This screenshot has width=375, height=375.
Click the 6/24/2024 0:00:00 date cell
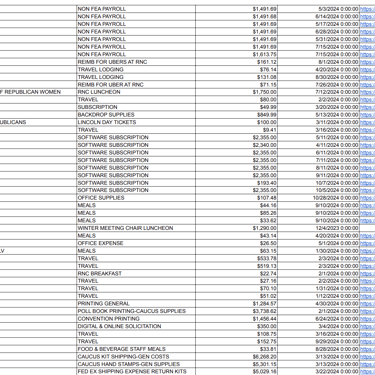point(318,319)
